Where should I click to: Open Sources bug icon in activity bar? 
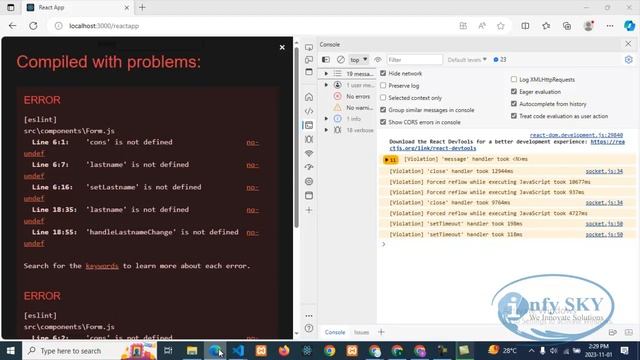coord(309,139)
